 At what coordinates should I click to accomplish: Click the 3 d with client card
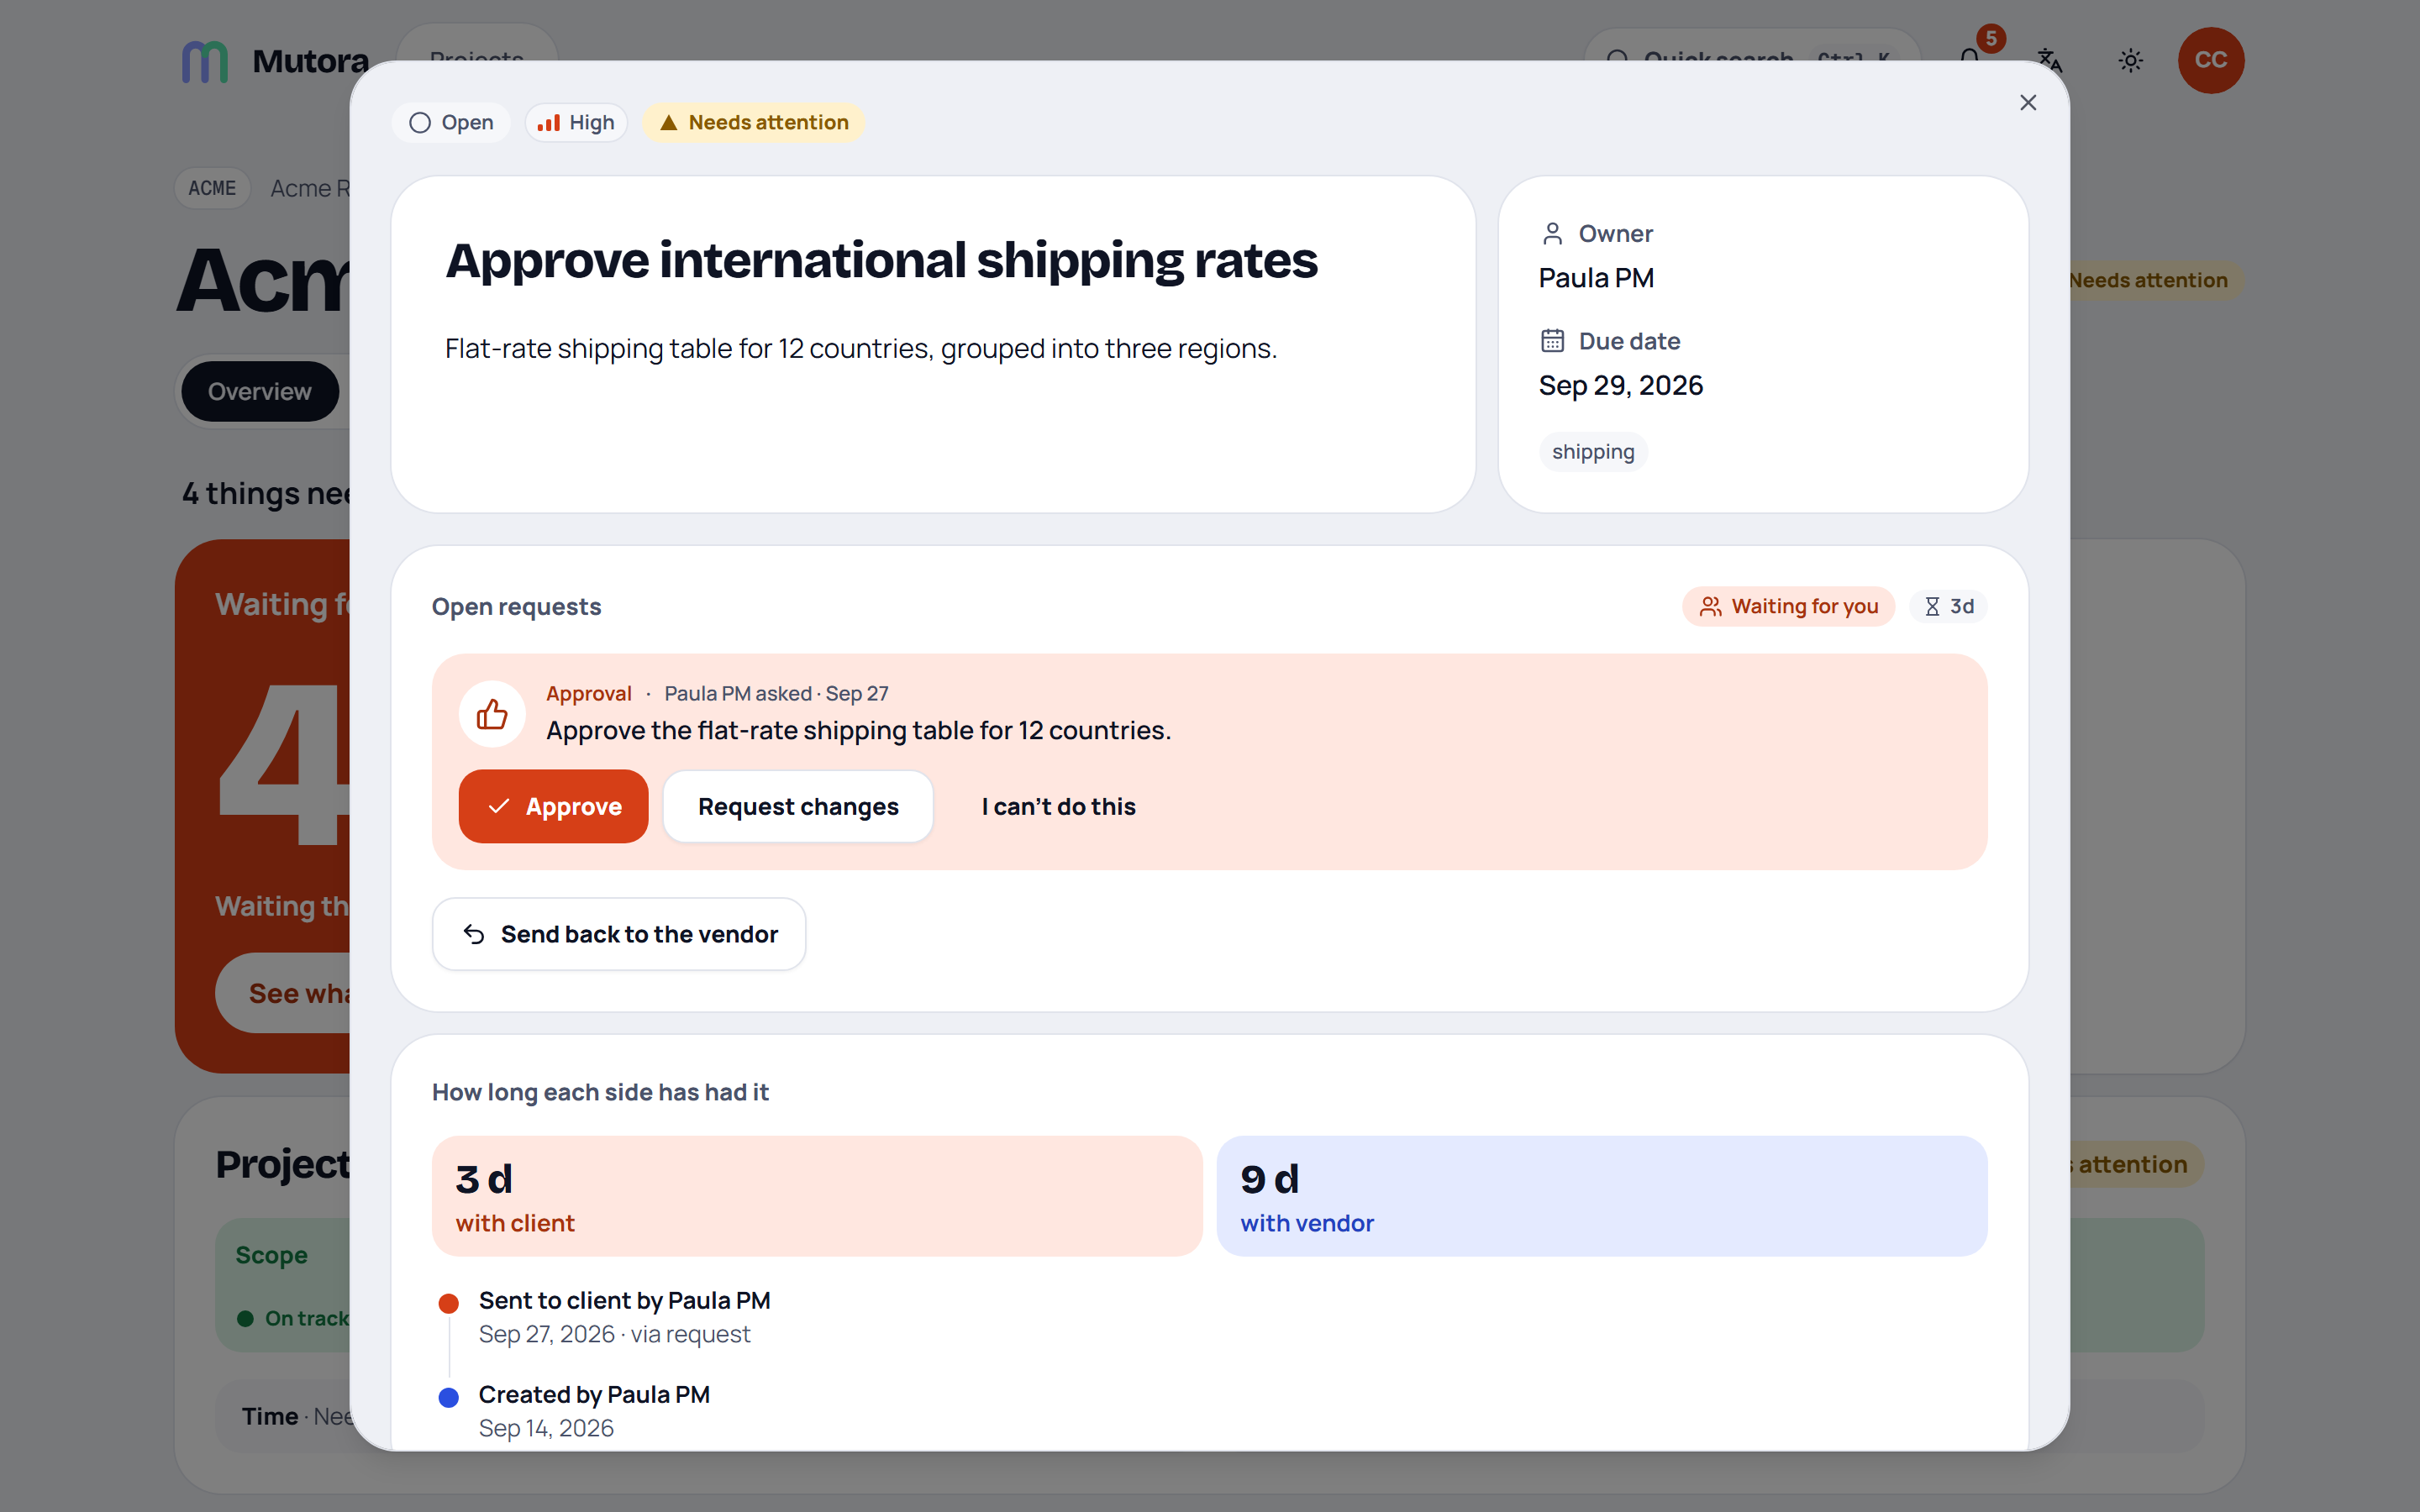(817, 1196)
